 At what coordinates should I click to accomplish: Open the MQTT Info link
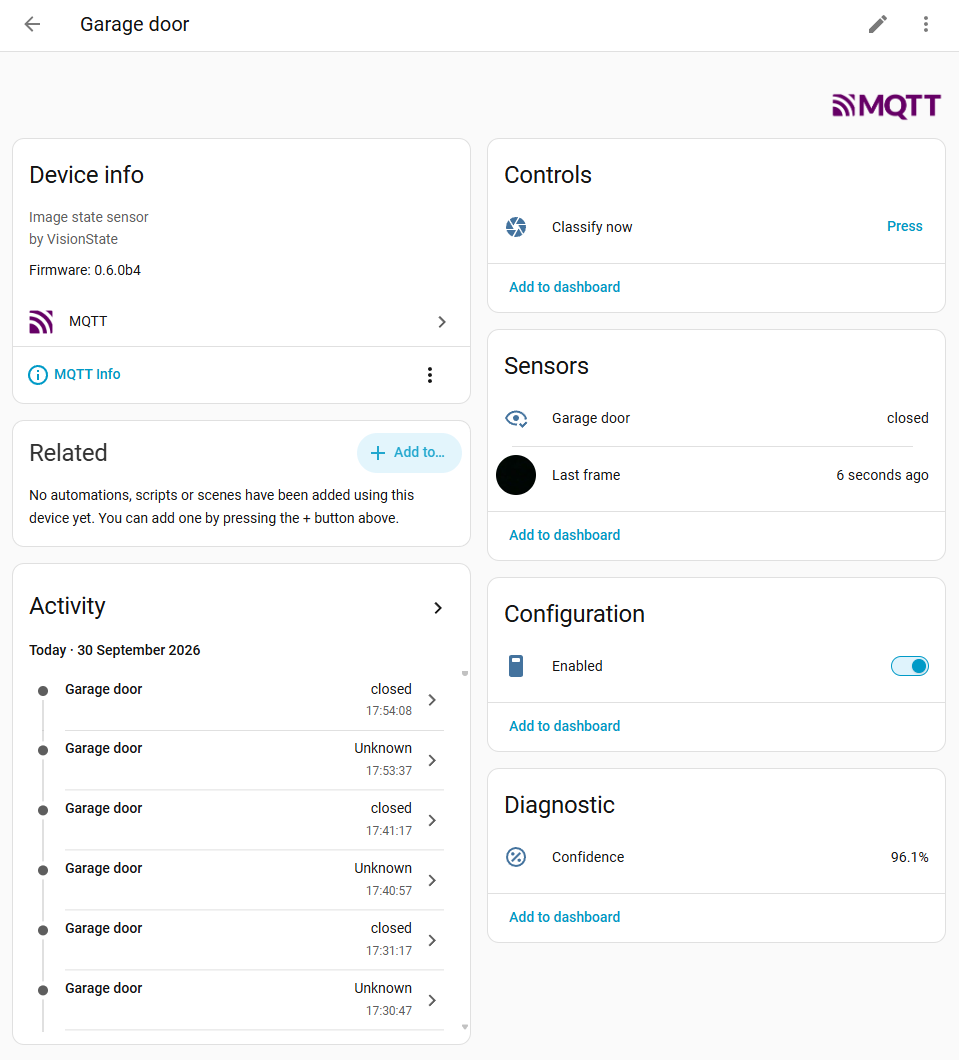pyautogui.click(x=87, y=375)
